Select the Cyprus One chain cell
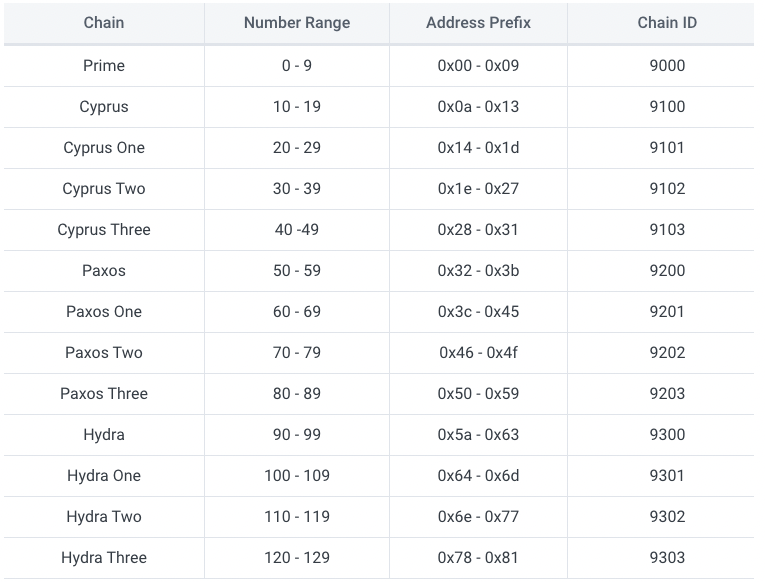This screenshot has height=582, width=765. coord(104,148)
